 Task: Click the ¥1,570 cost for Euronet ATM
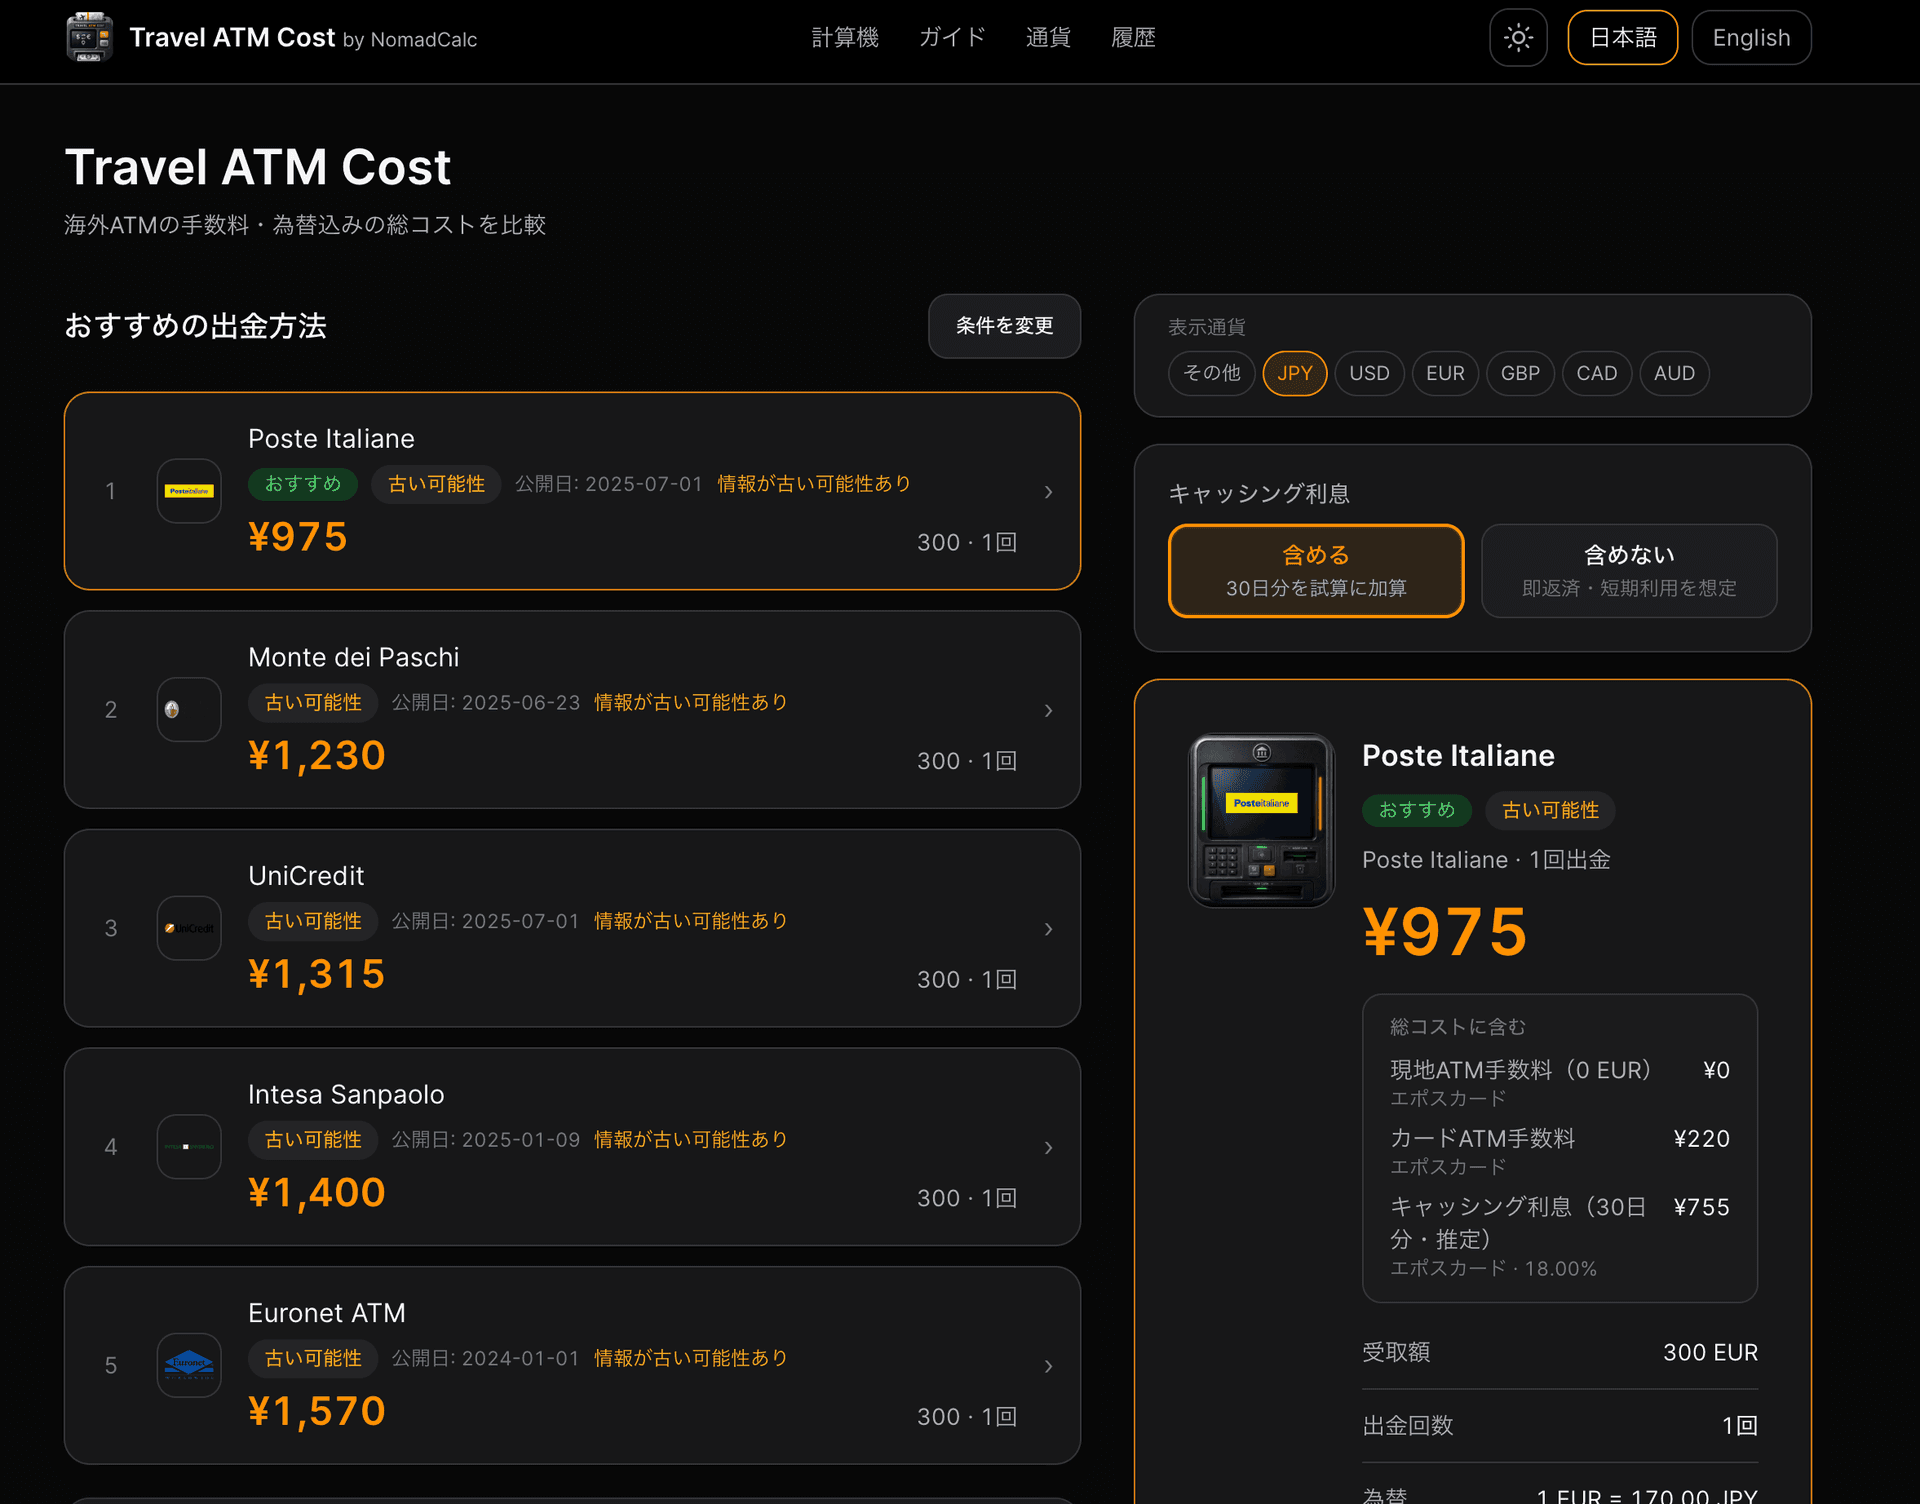pyautogui.click(x=317, y=1411)
